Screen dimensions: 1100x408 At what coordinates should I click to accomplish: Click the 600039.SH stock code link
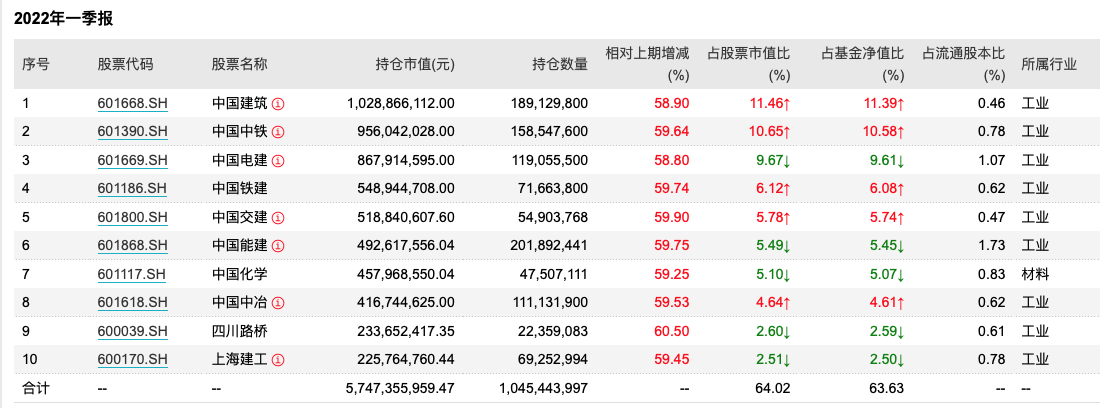click(132, 331)
